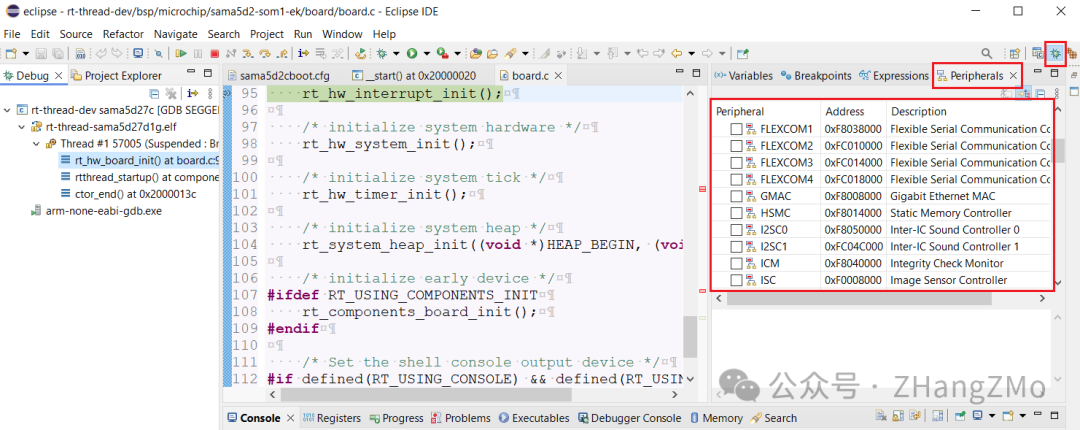
Task: Click the Step Return icon
Action: click(282, 53)
